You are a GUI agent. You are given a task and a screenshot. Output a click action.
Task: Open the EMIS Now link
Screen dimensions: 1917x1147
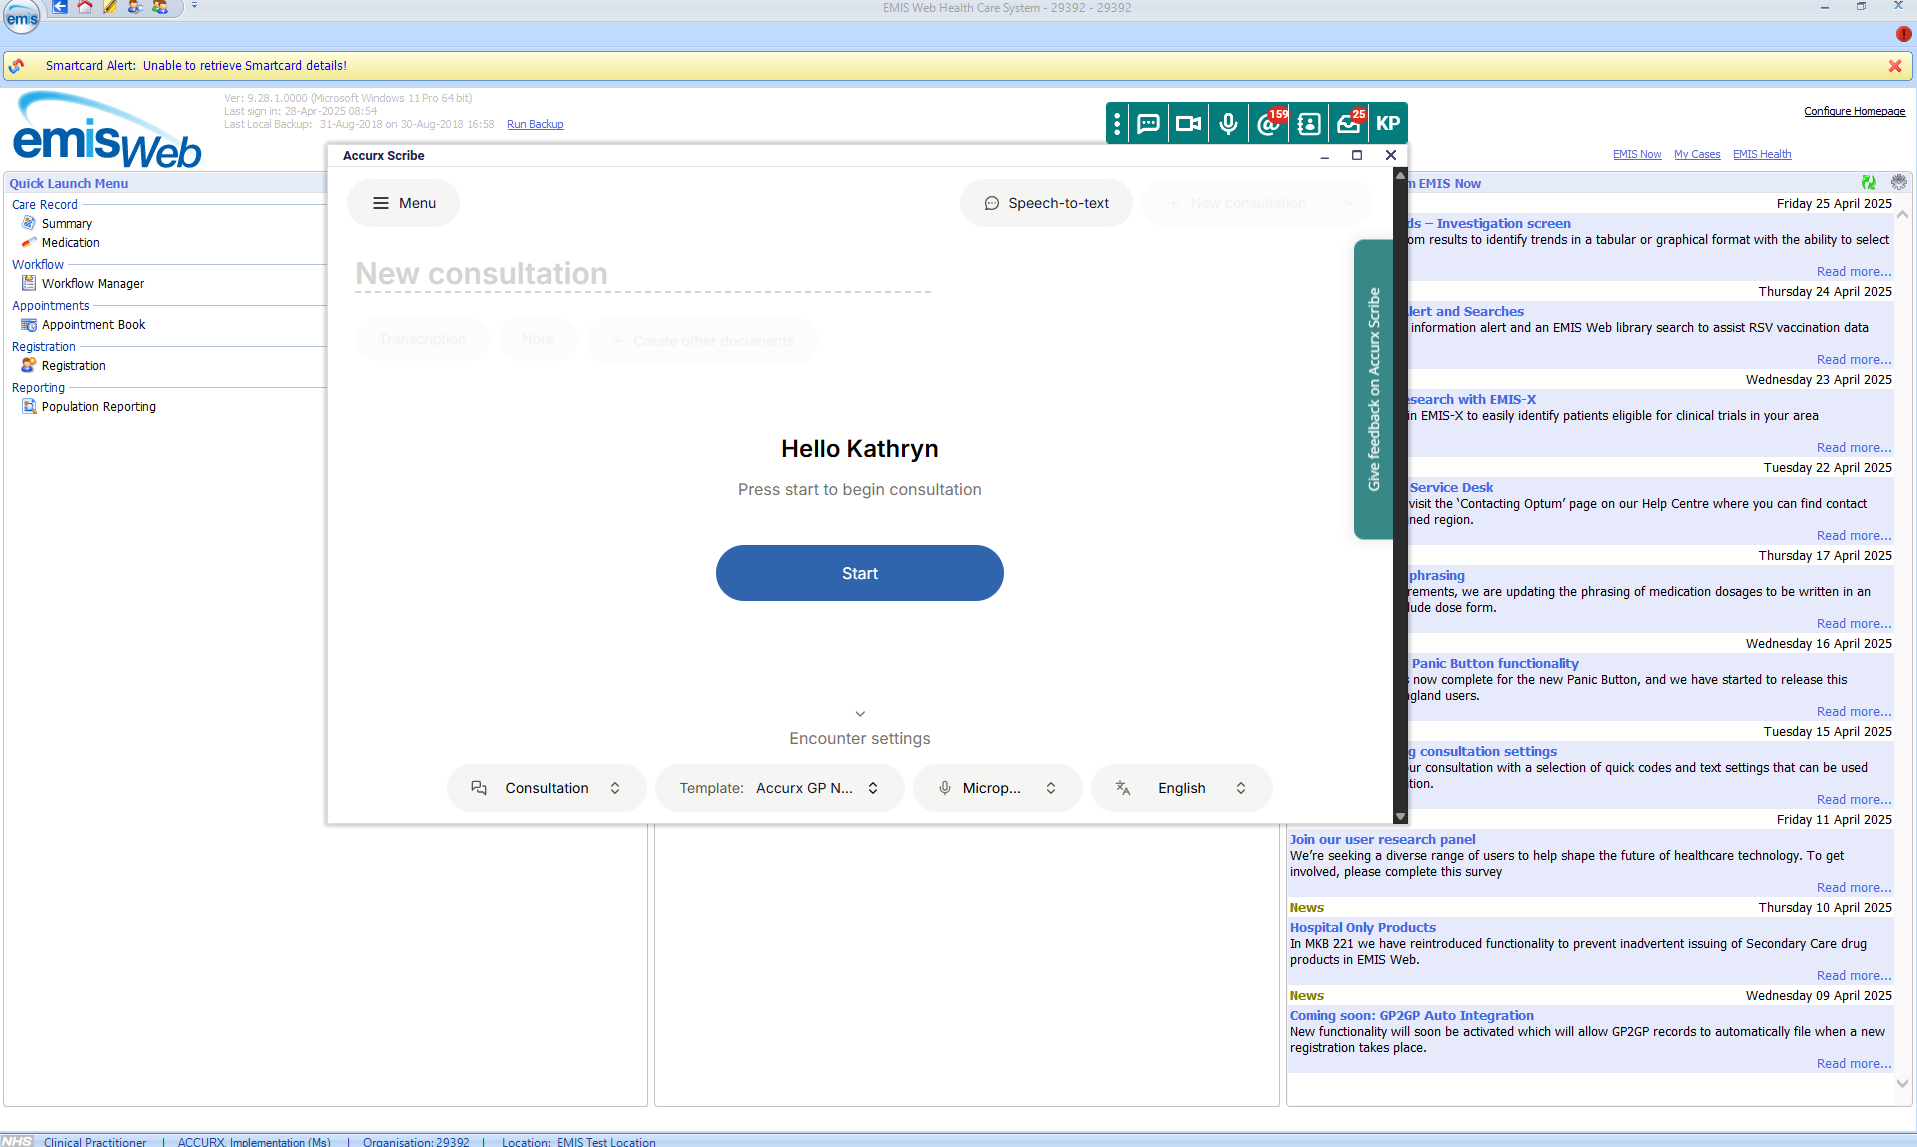(x=1637, y=154)
